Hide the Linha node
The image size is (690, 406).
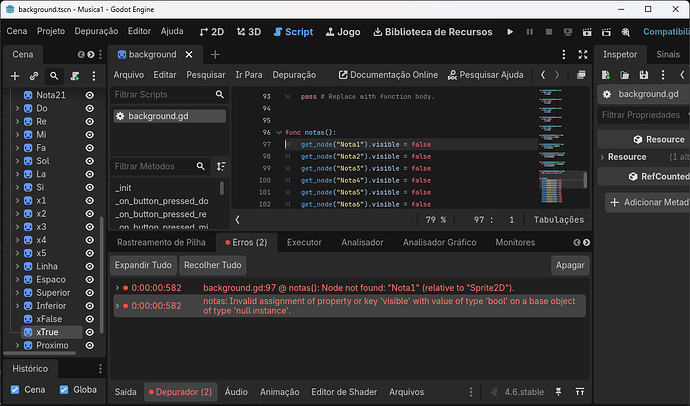[90, 266]
